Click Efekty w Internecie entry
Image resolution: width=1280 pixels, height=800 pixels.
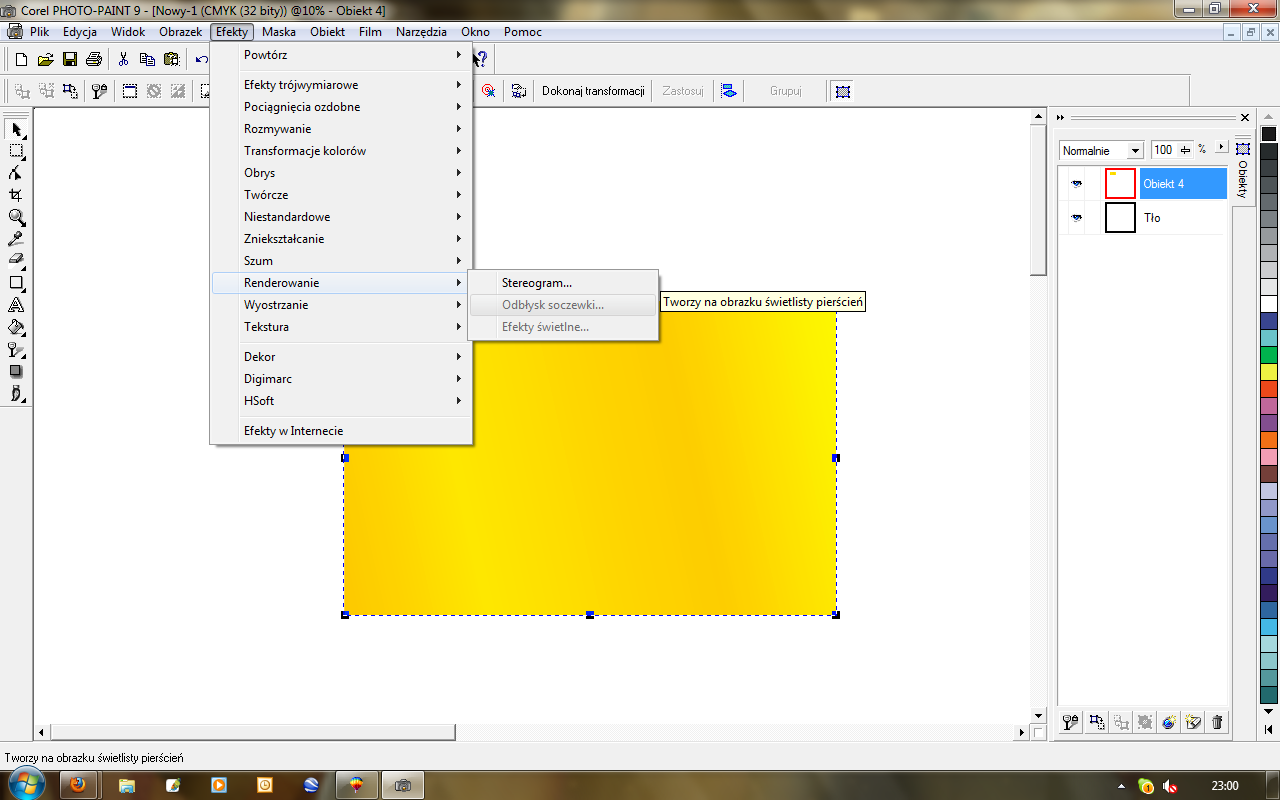pyautogui.click(x=294, y=431)
